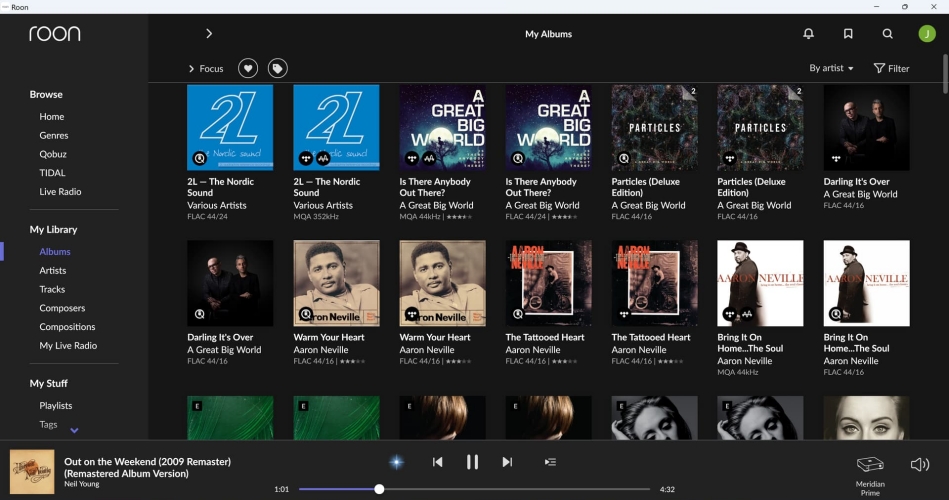949x500 pixels.
Task: Skip to the previous track
Action: (437, 462)
